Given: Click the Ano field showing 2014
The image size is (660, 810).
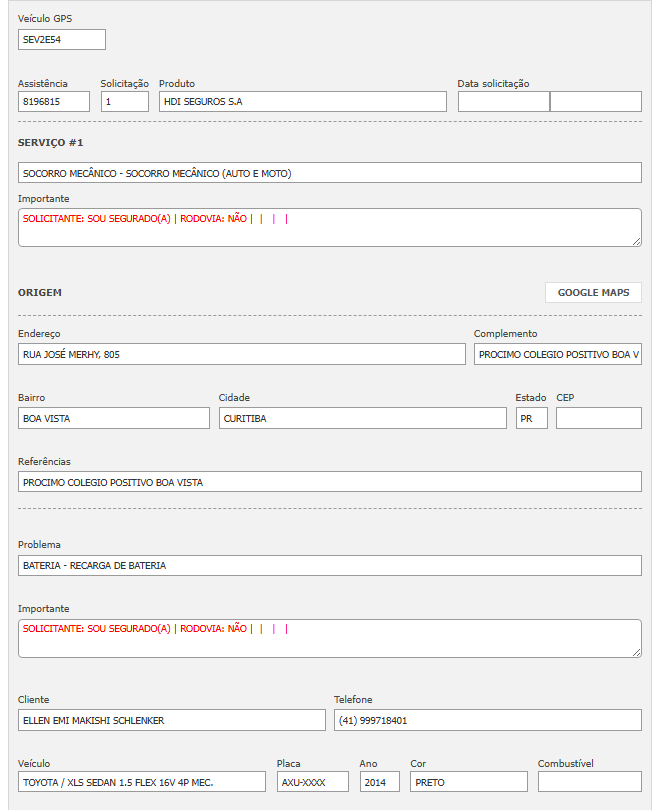Looking at the screenshot, I should pos(379,782).
